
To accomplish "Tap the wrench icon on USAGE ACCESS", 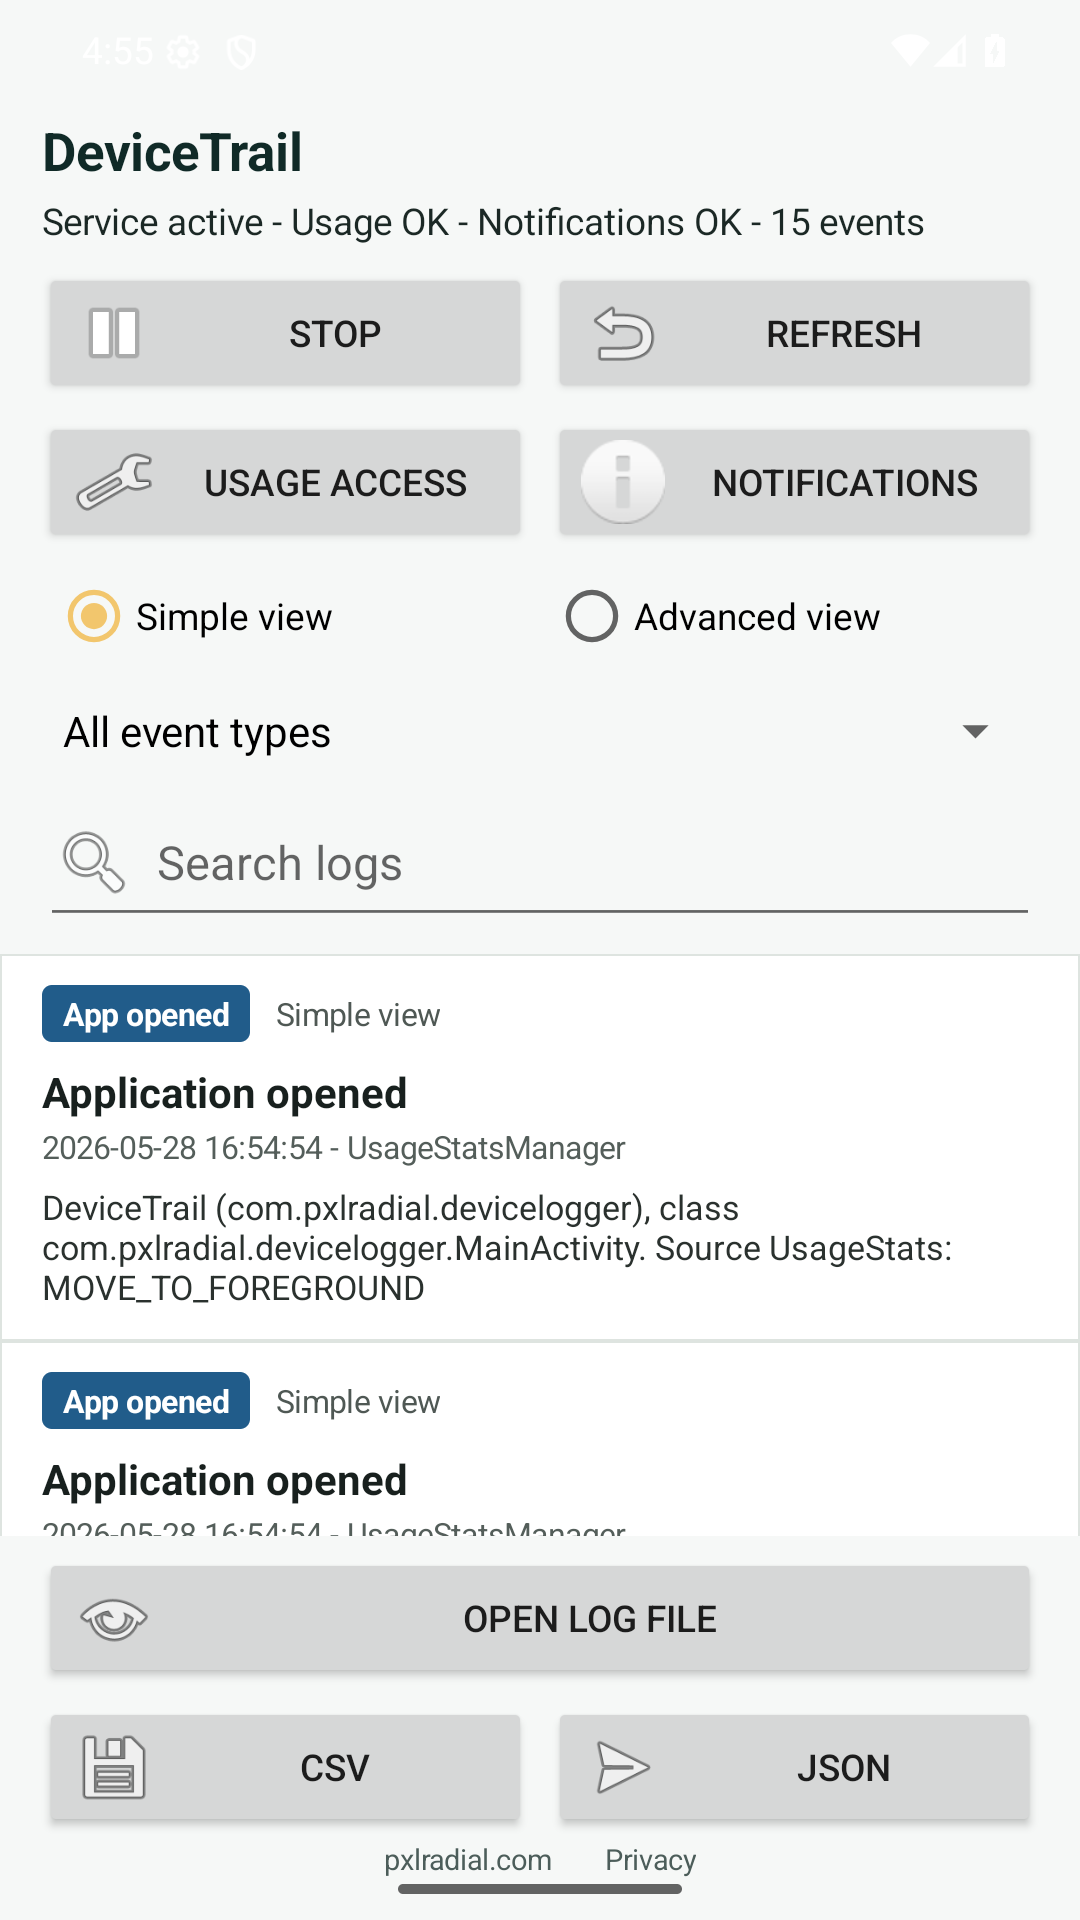I will 114,482.
